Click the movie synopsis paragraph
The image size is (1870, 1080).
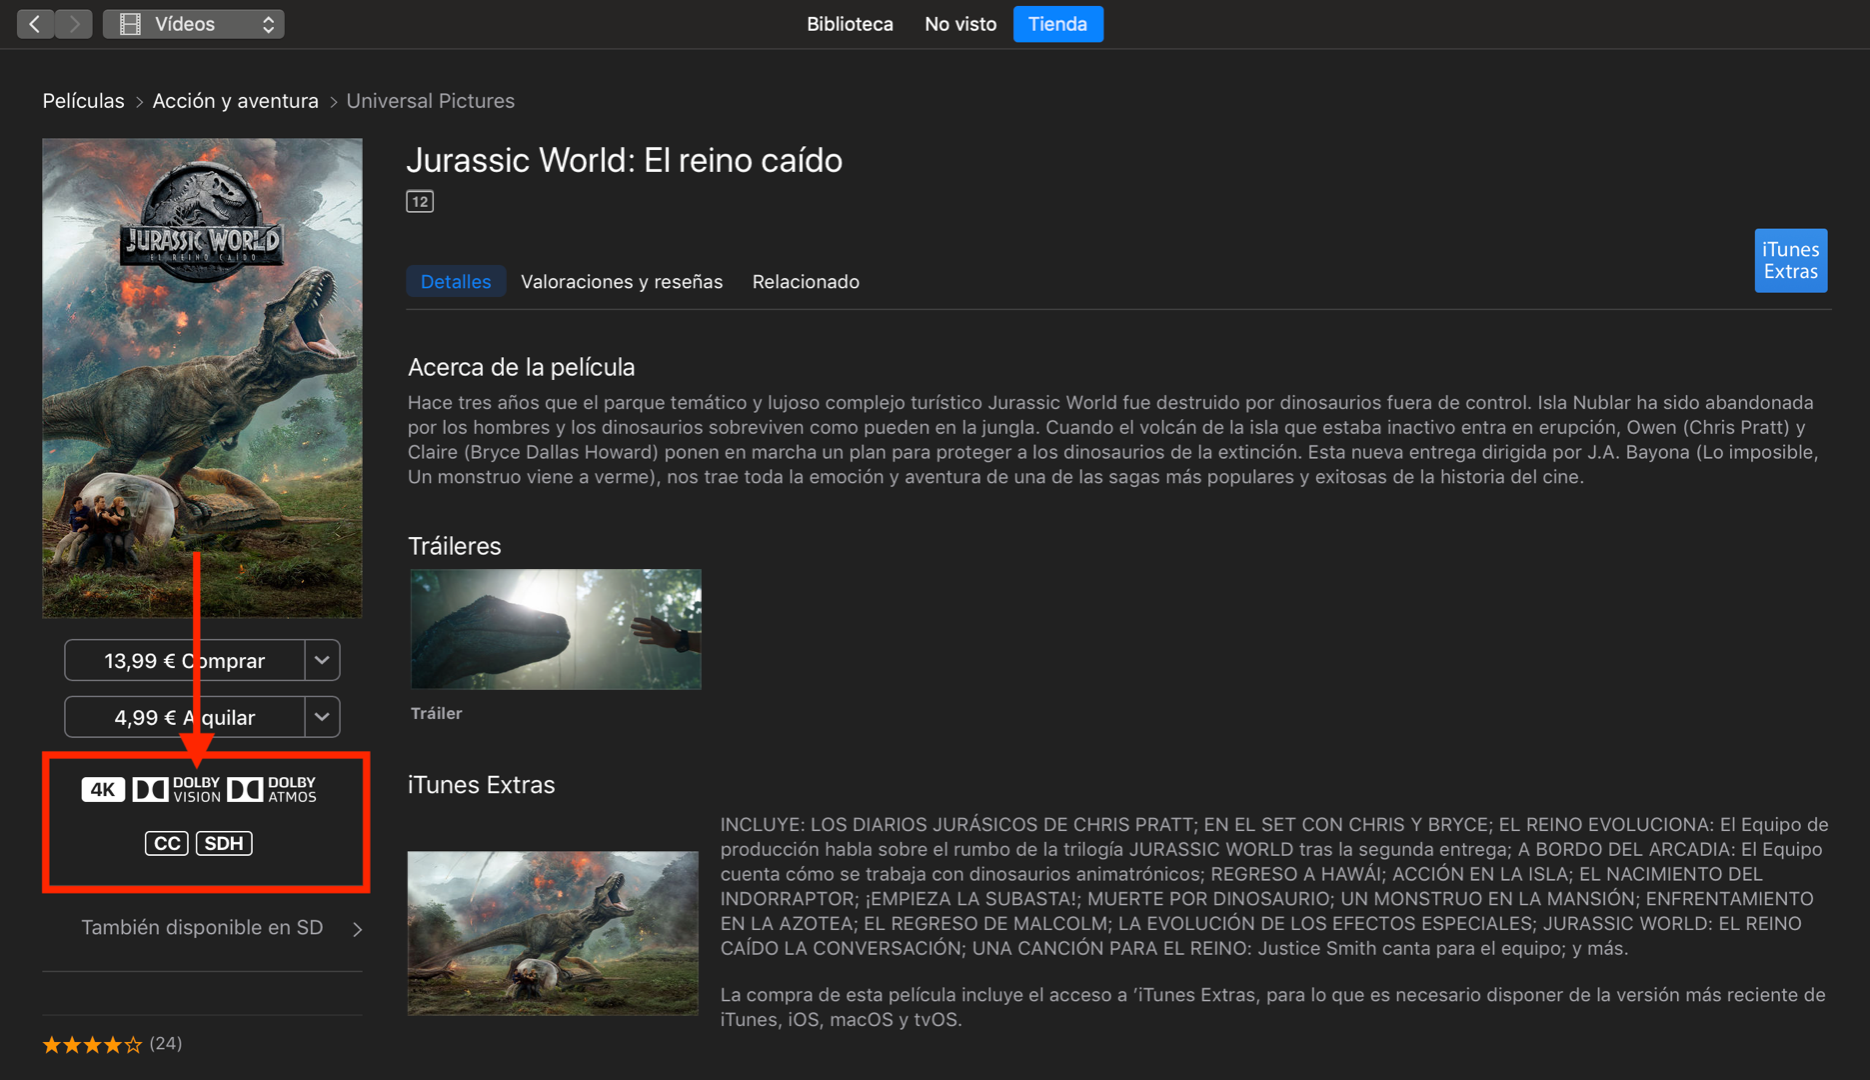coord(1112,440)
